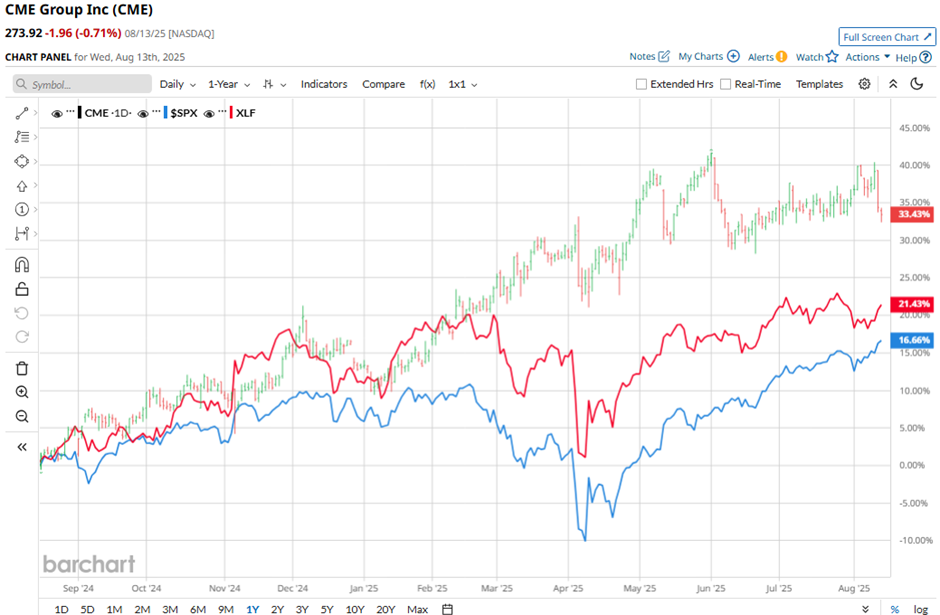Viewport: 940px width, 615px height.
Task: Click the redo arrow icon
Action: coord(22,337)
